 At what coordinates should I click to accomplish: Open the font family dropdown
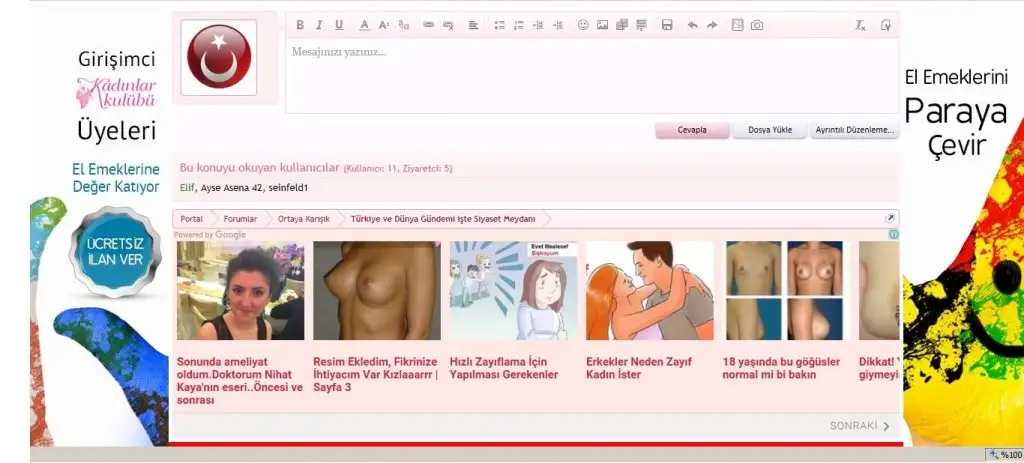[x=404, y=25]
